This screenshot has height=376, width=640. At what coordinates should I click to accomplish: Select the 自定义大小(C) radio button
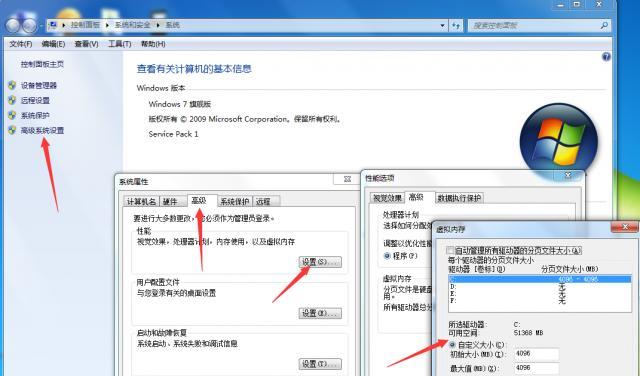pos(452,345)
